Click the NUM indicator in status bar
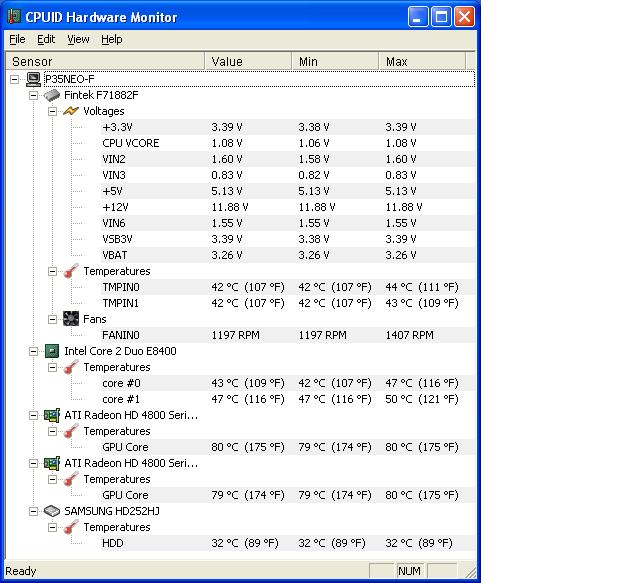Viewport: 640px width, 583px height. click(409, 571)
